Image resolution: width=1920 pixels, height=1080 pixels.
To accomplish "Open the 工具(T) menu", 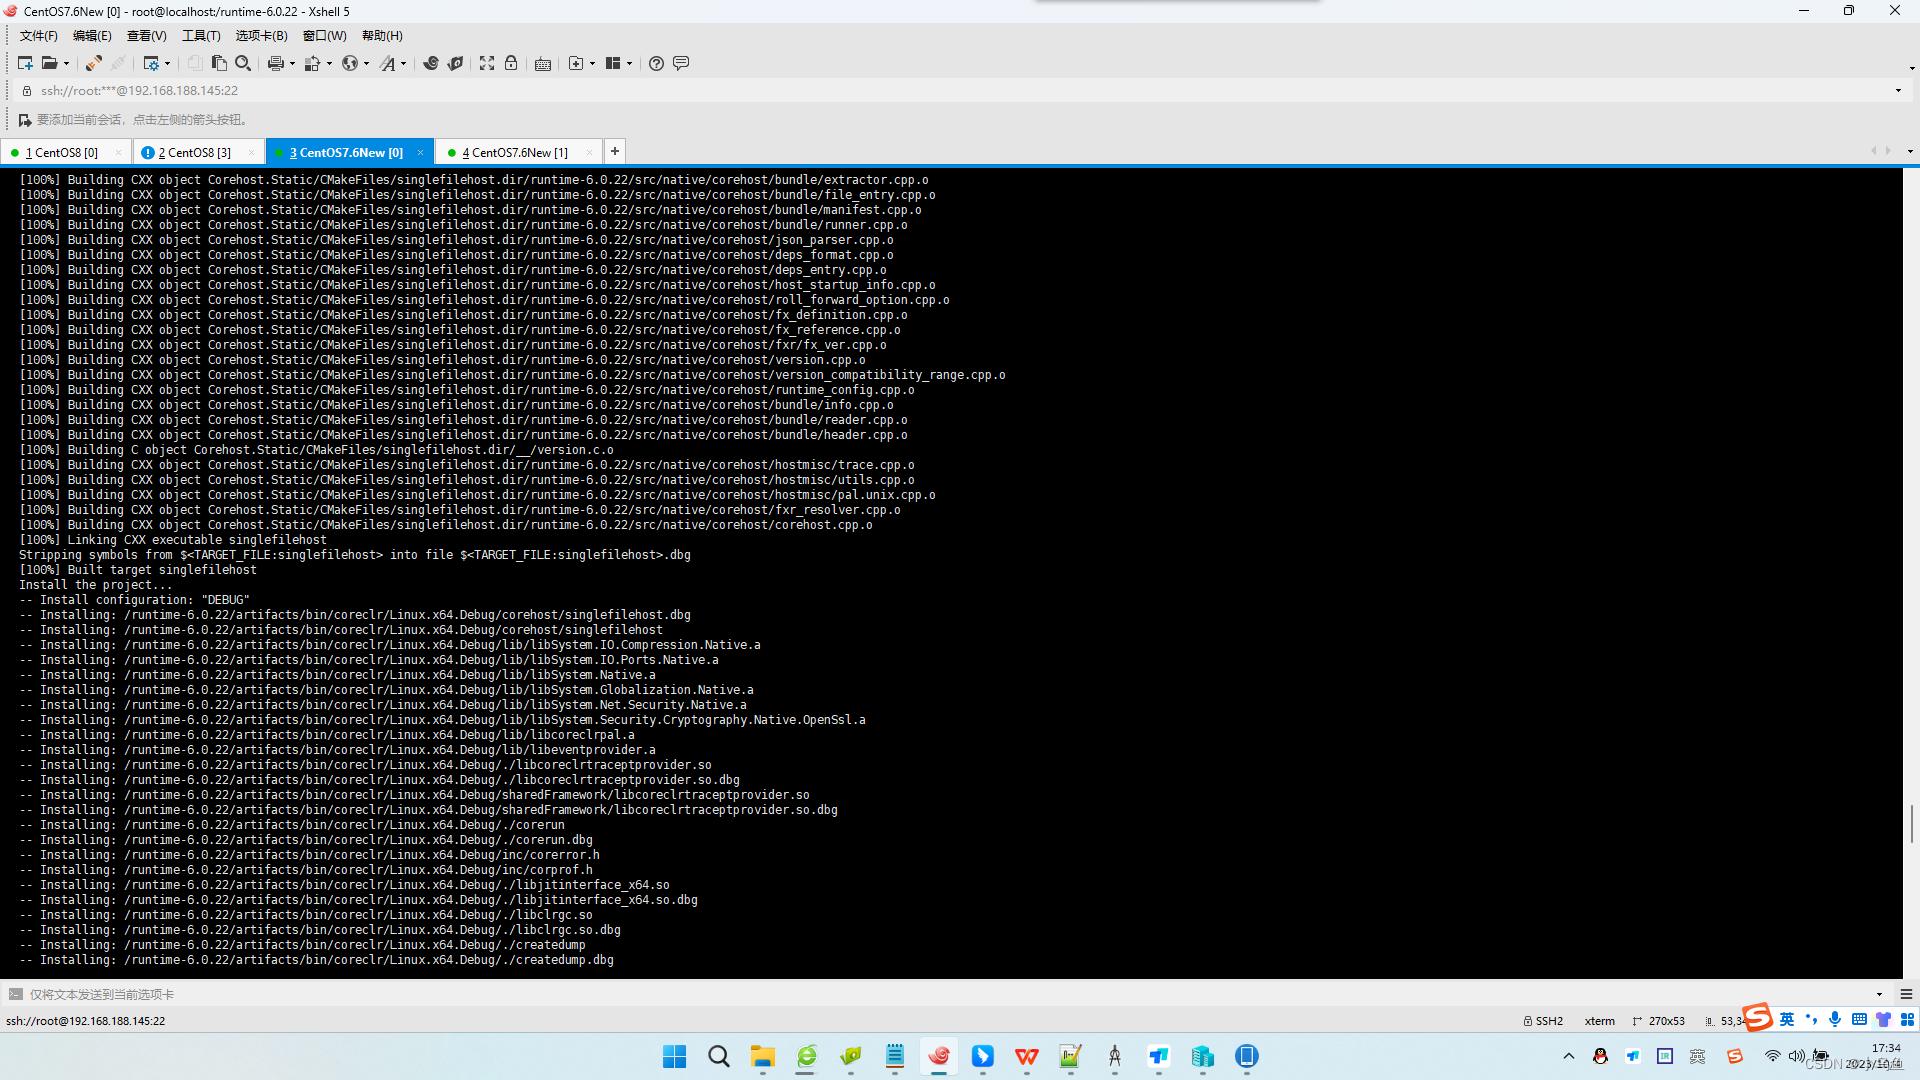I will click(x=200, y=35).
